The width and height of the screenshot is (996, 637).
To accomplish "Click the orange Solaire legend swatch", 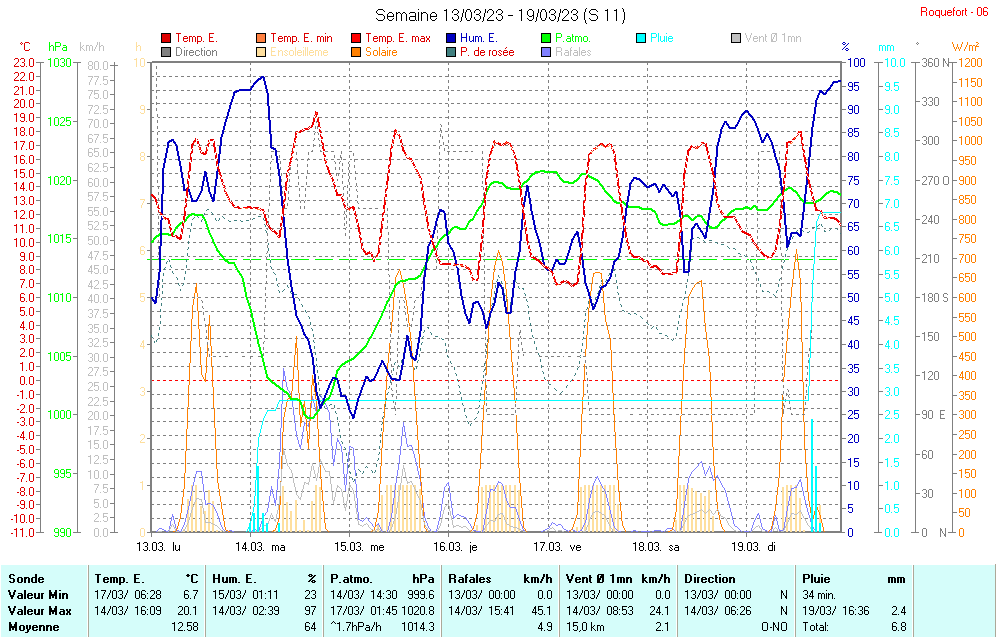I will click(356, 53).
